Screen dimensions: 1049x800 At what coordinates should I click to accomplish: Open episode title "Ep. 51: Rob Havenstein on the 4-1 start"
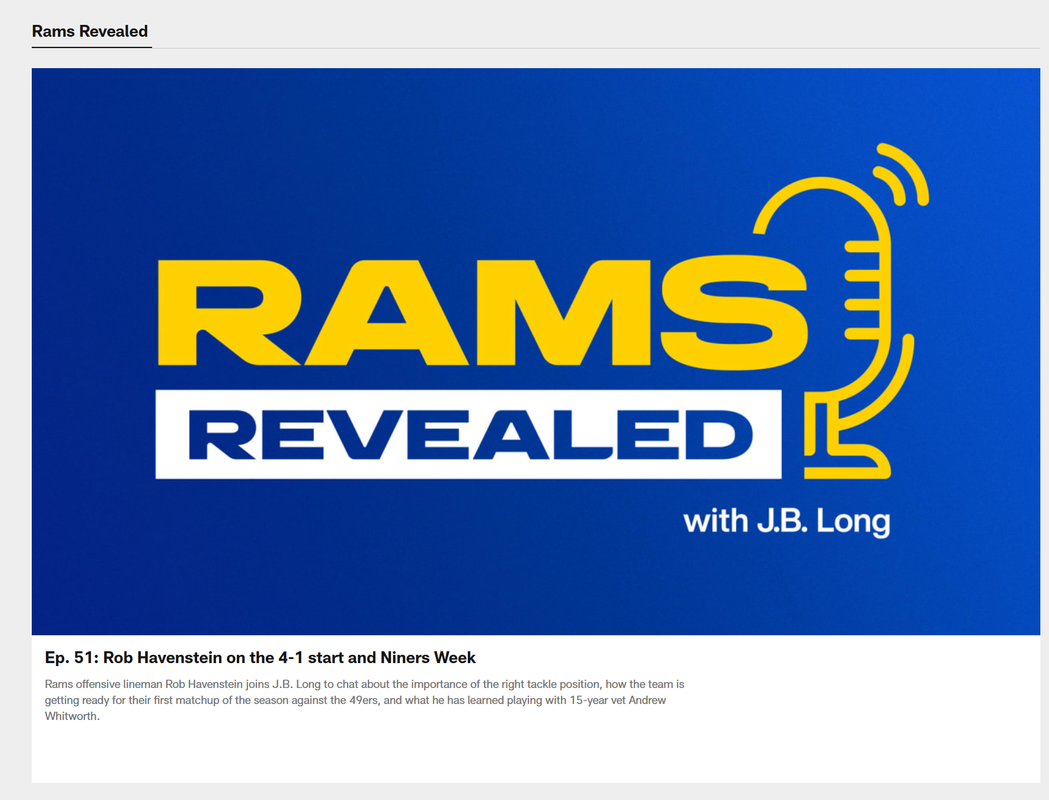(x=260, y=658)
